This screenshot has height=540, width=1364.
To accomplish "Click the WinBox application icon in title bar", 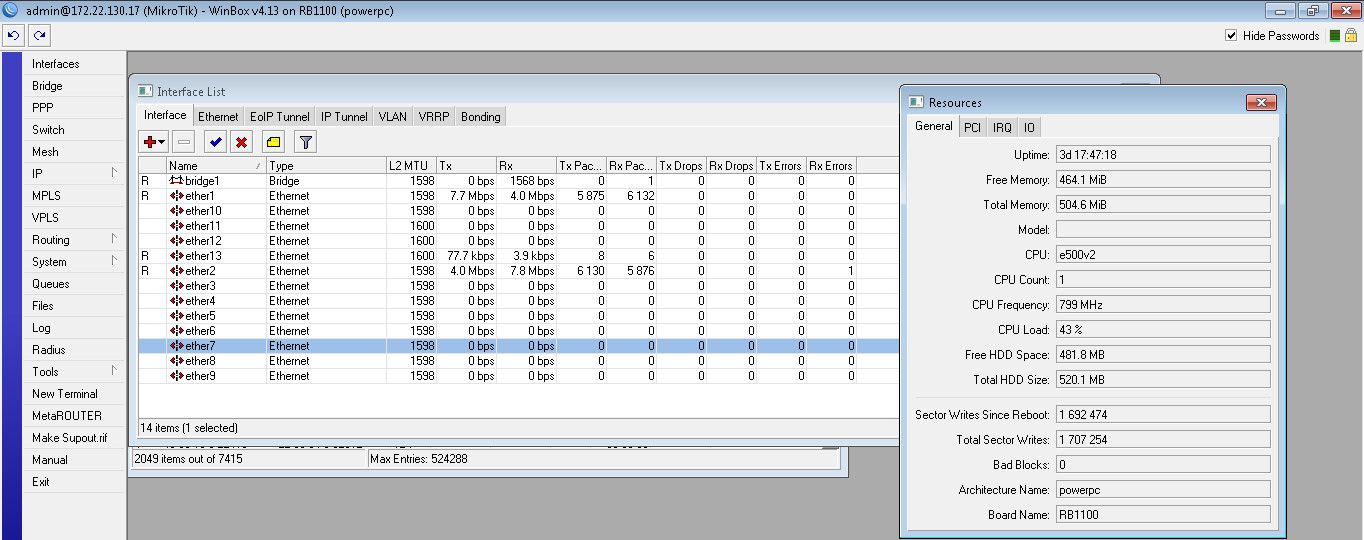I will (10, 10).
